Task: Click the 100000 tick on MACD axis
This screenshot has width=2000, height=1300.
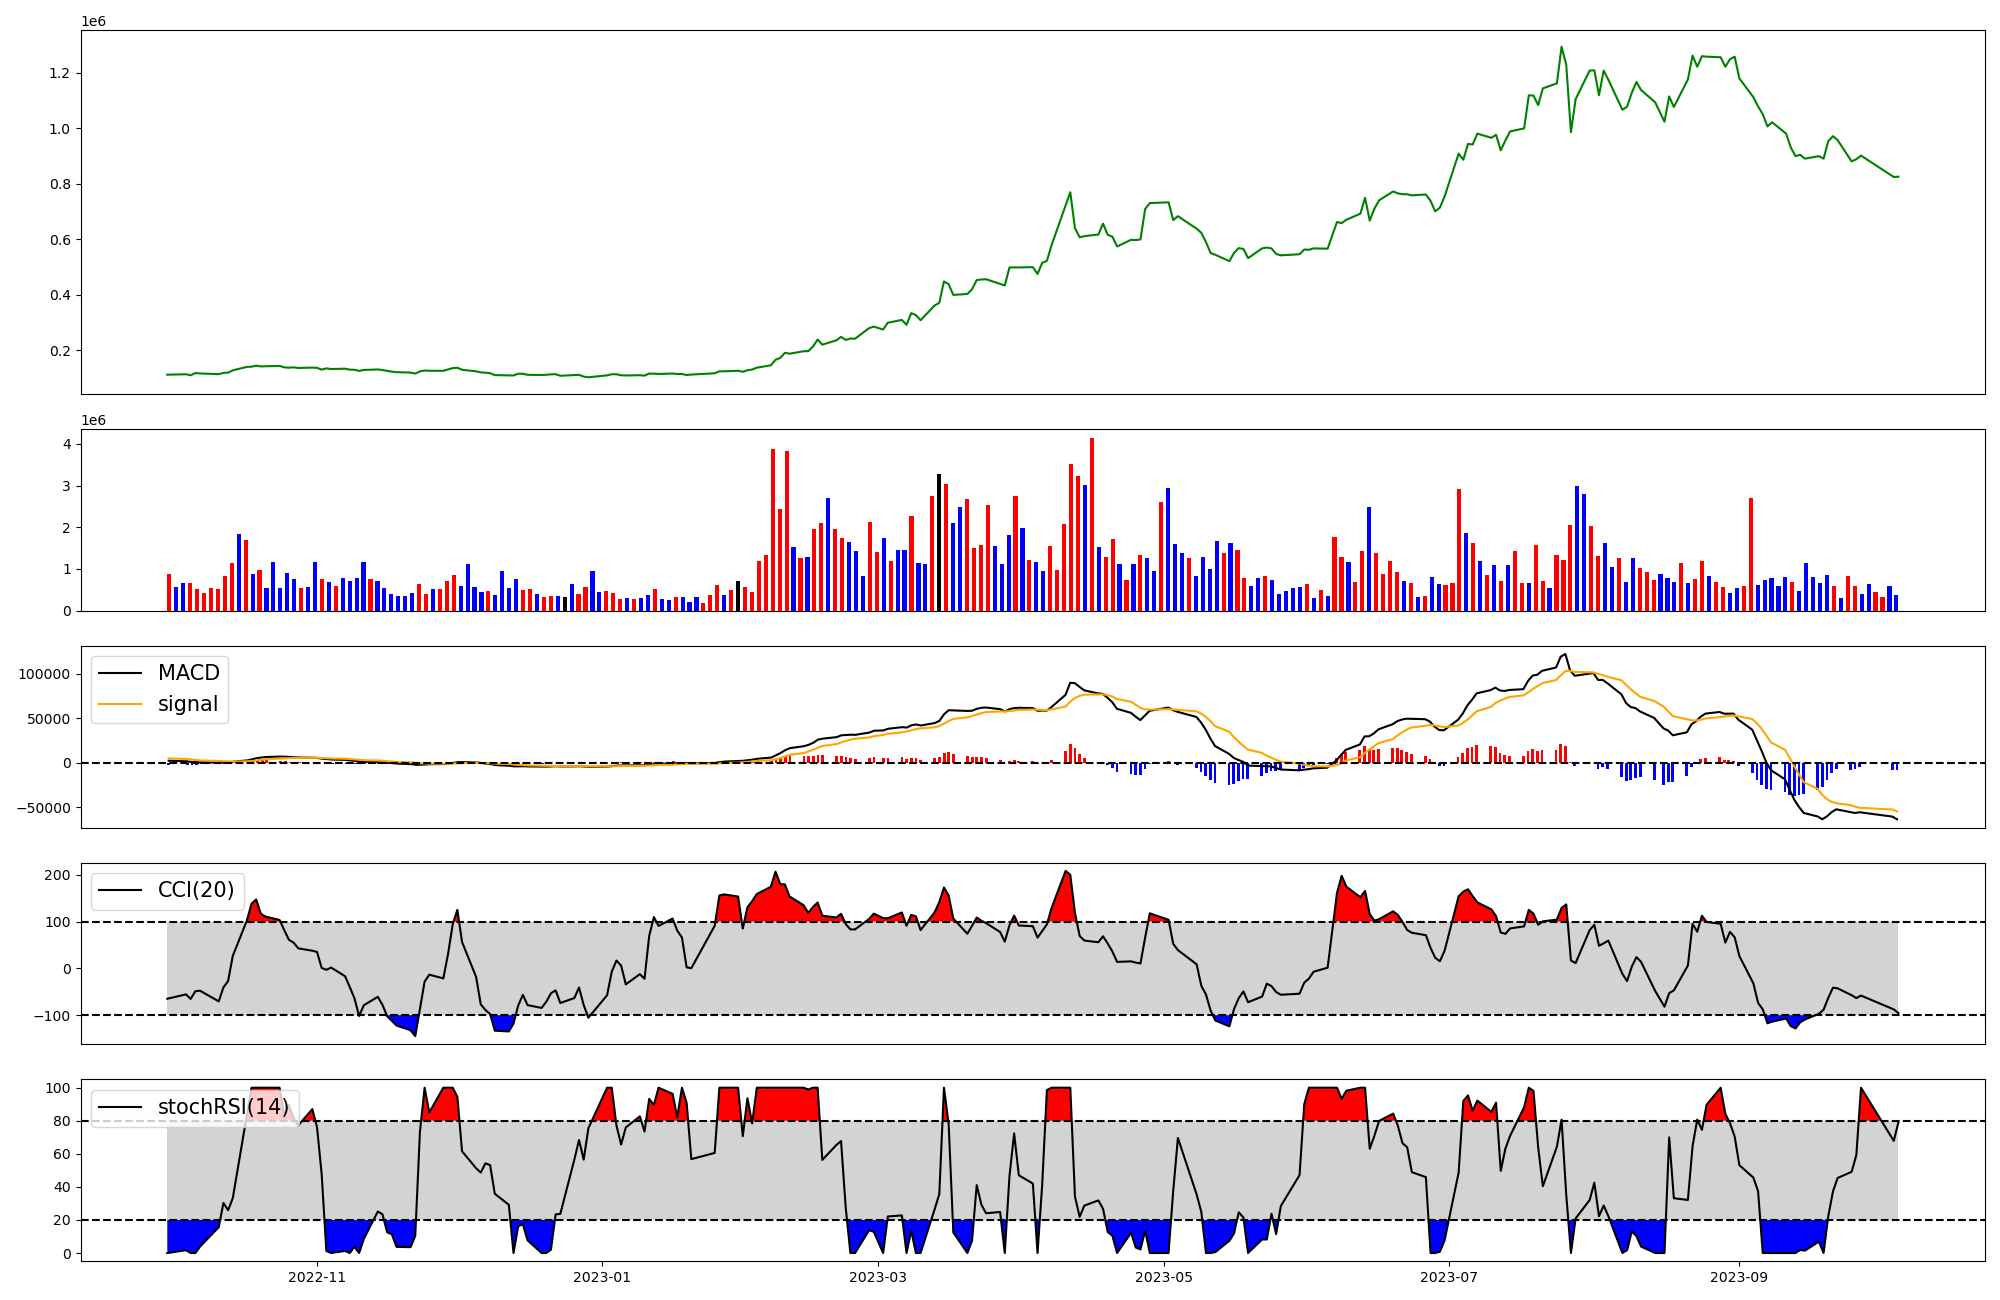Action: click(44, 675)
